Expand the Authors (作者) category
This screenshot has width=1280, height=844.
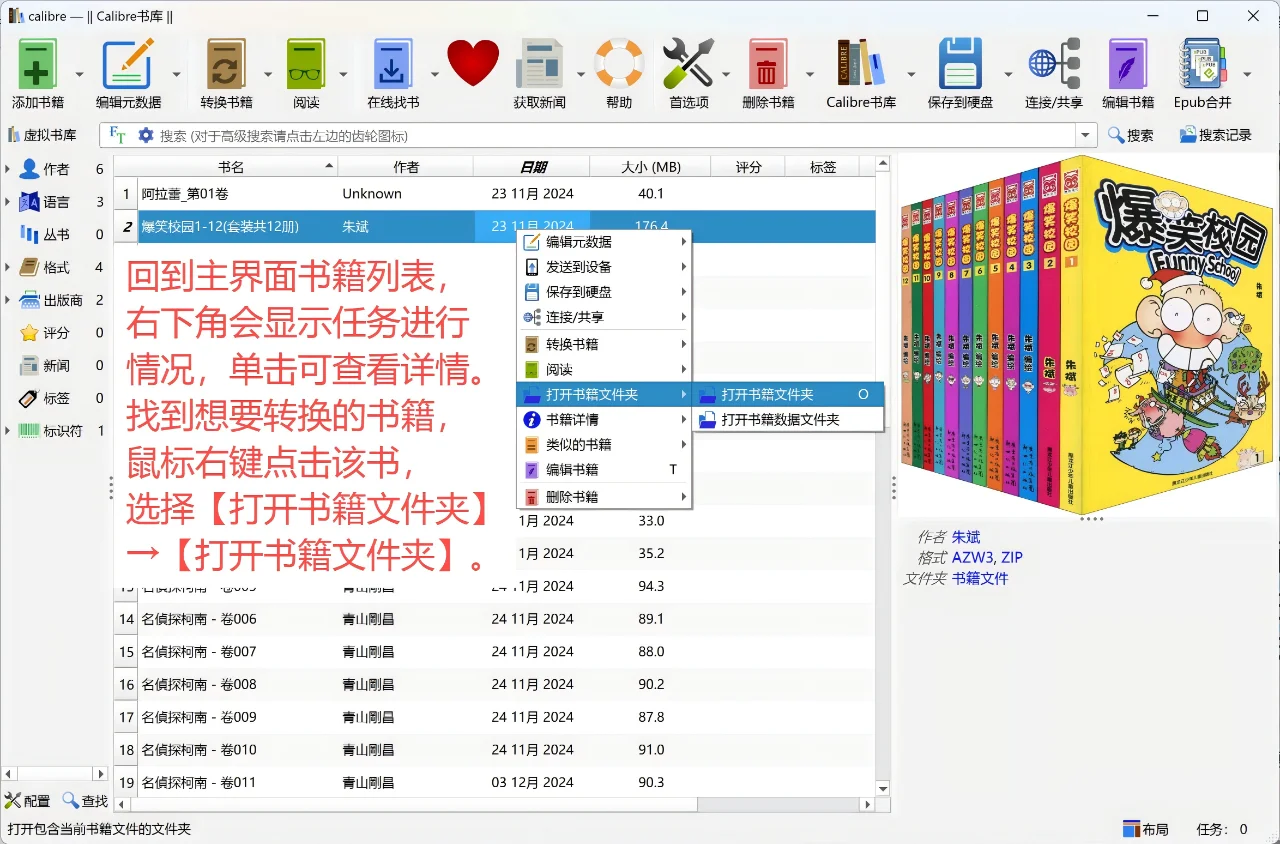tap(8, 169)
